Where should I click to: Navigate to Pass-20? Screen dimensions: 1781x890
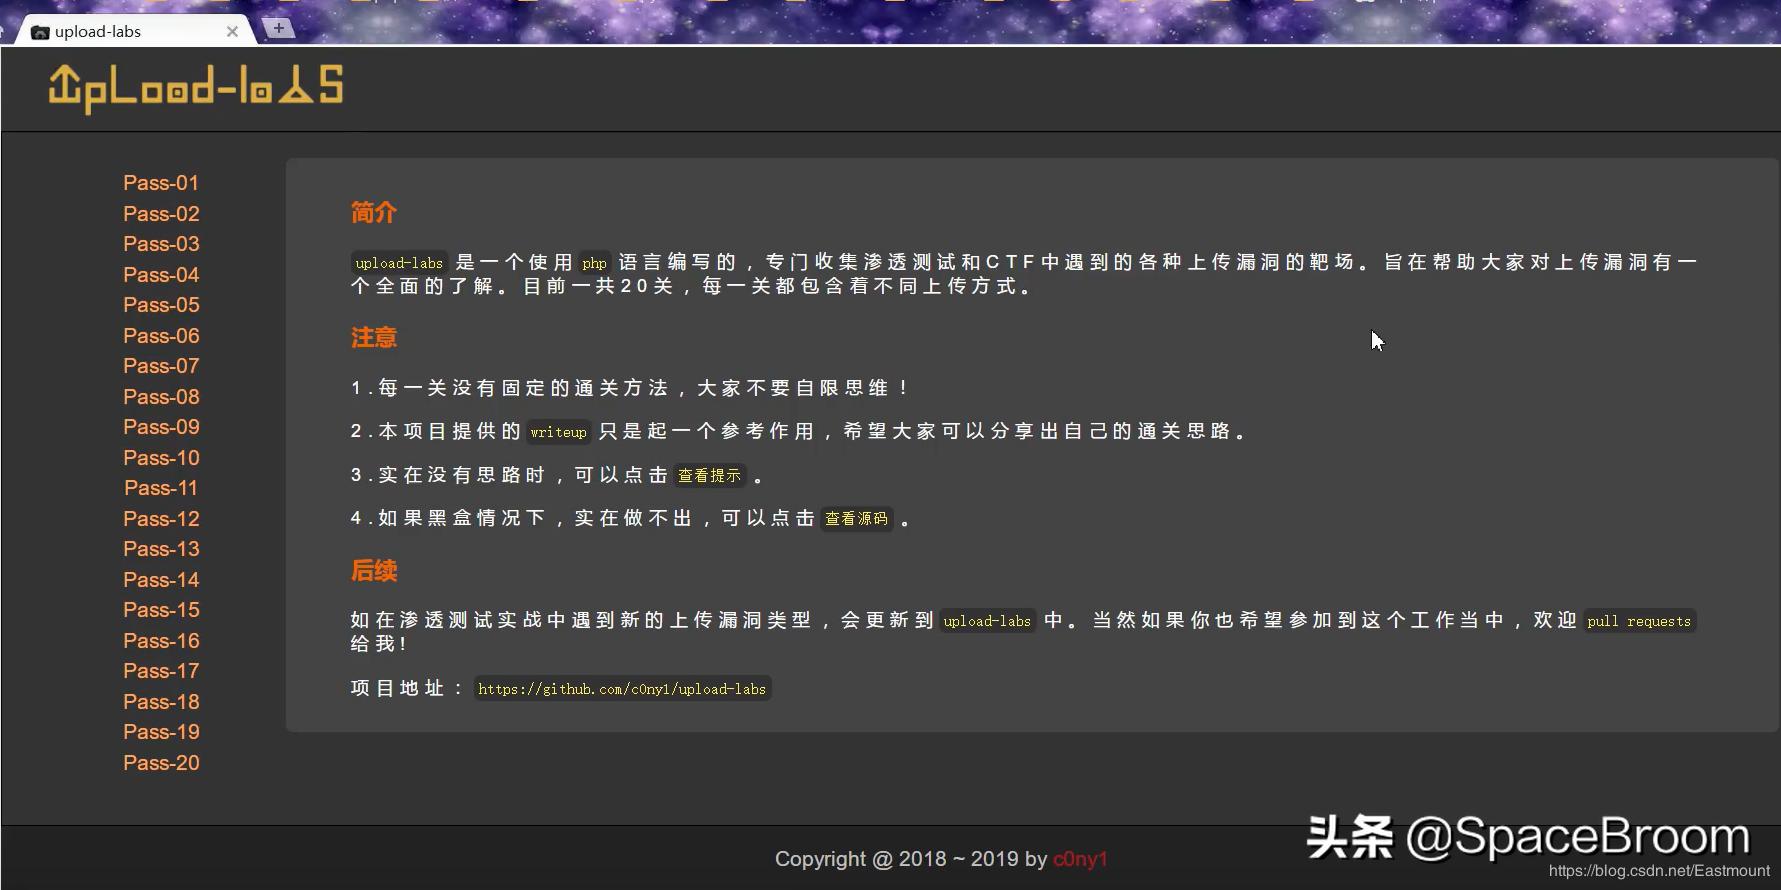click(x=161, y=763)
